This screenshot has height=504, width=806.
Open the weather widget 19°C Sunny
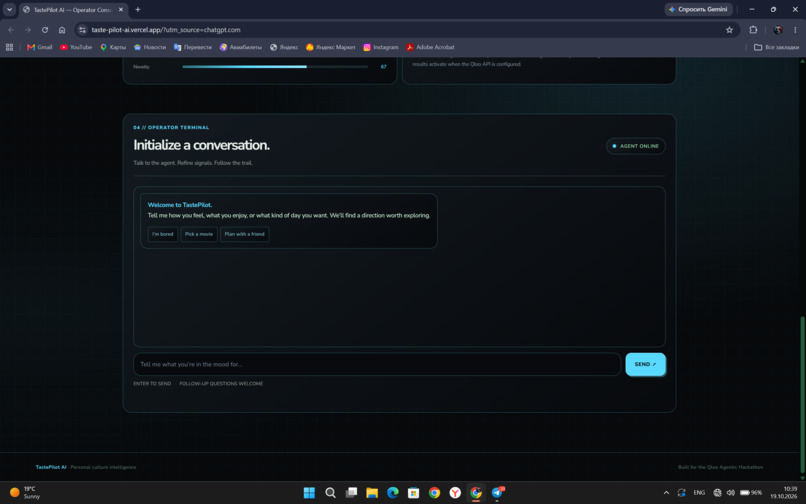[x=25, y=493]
